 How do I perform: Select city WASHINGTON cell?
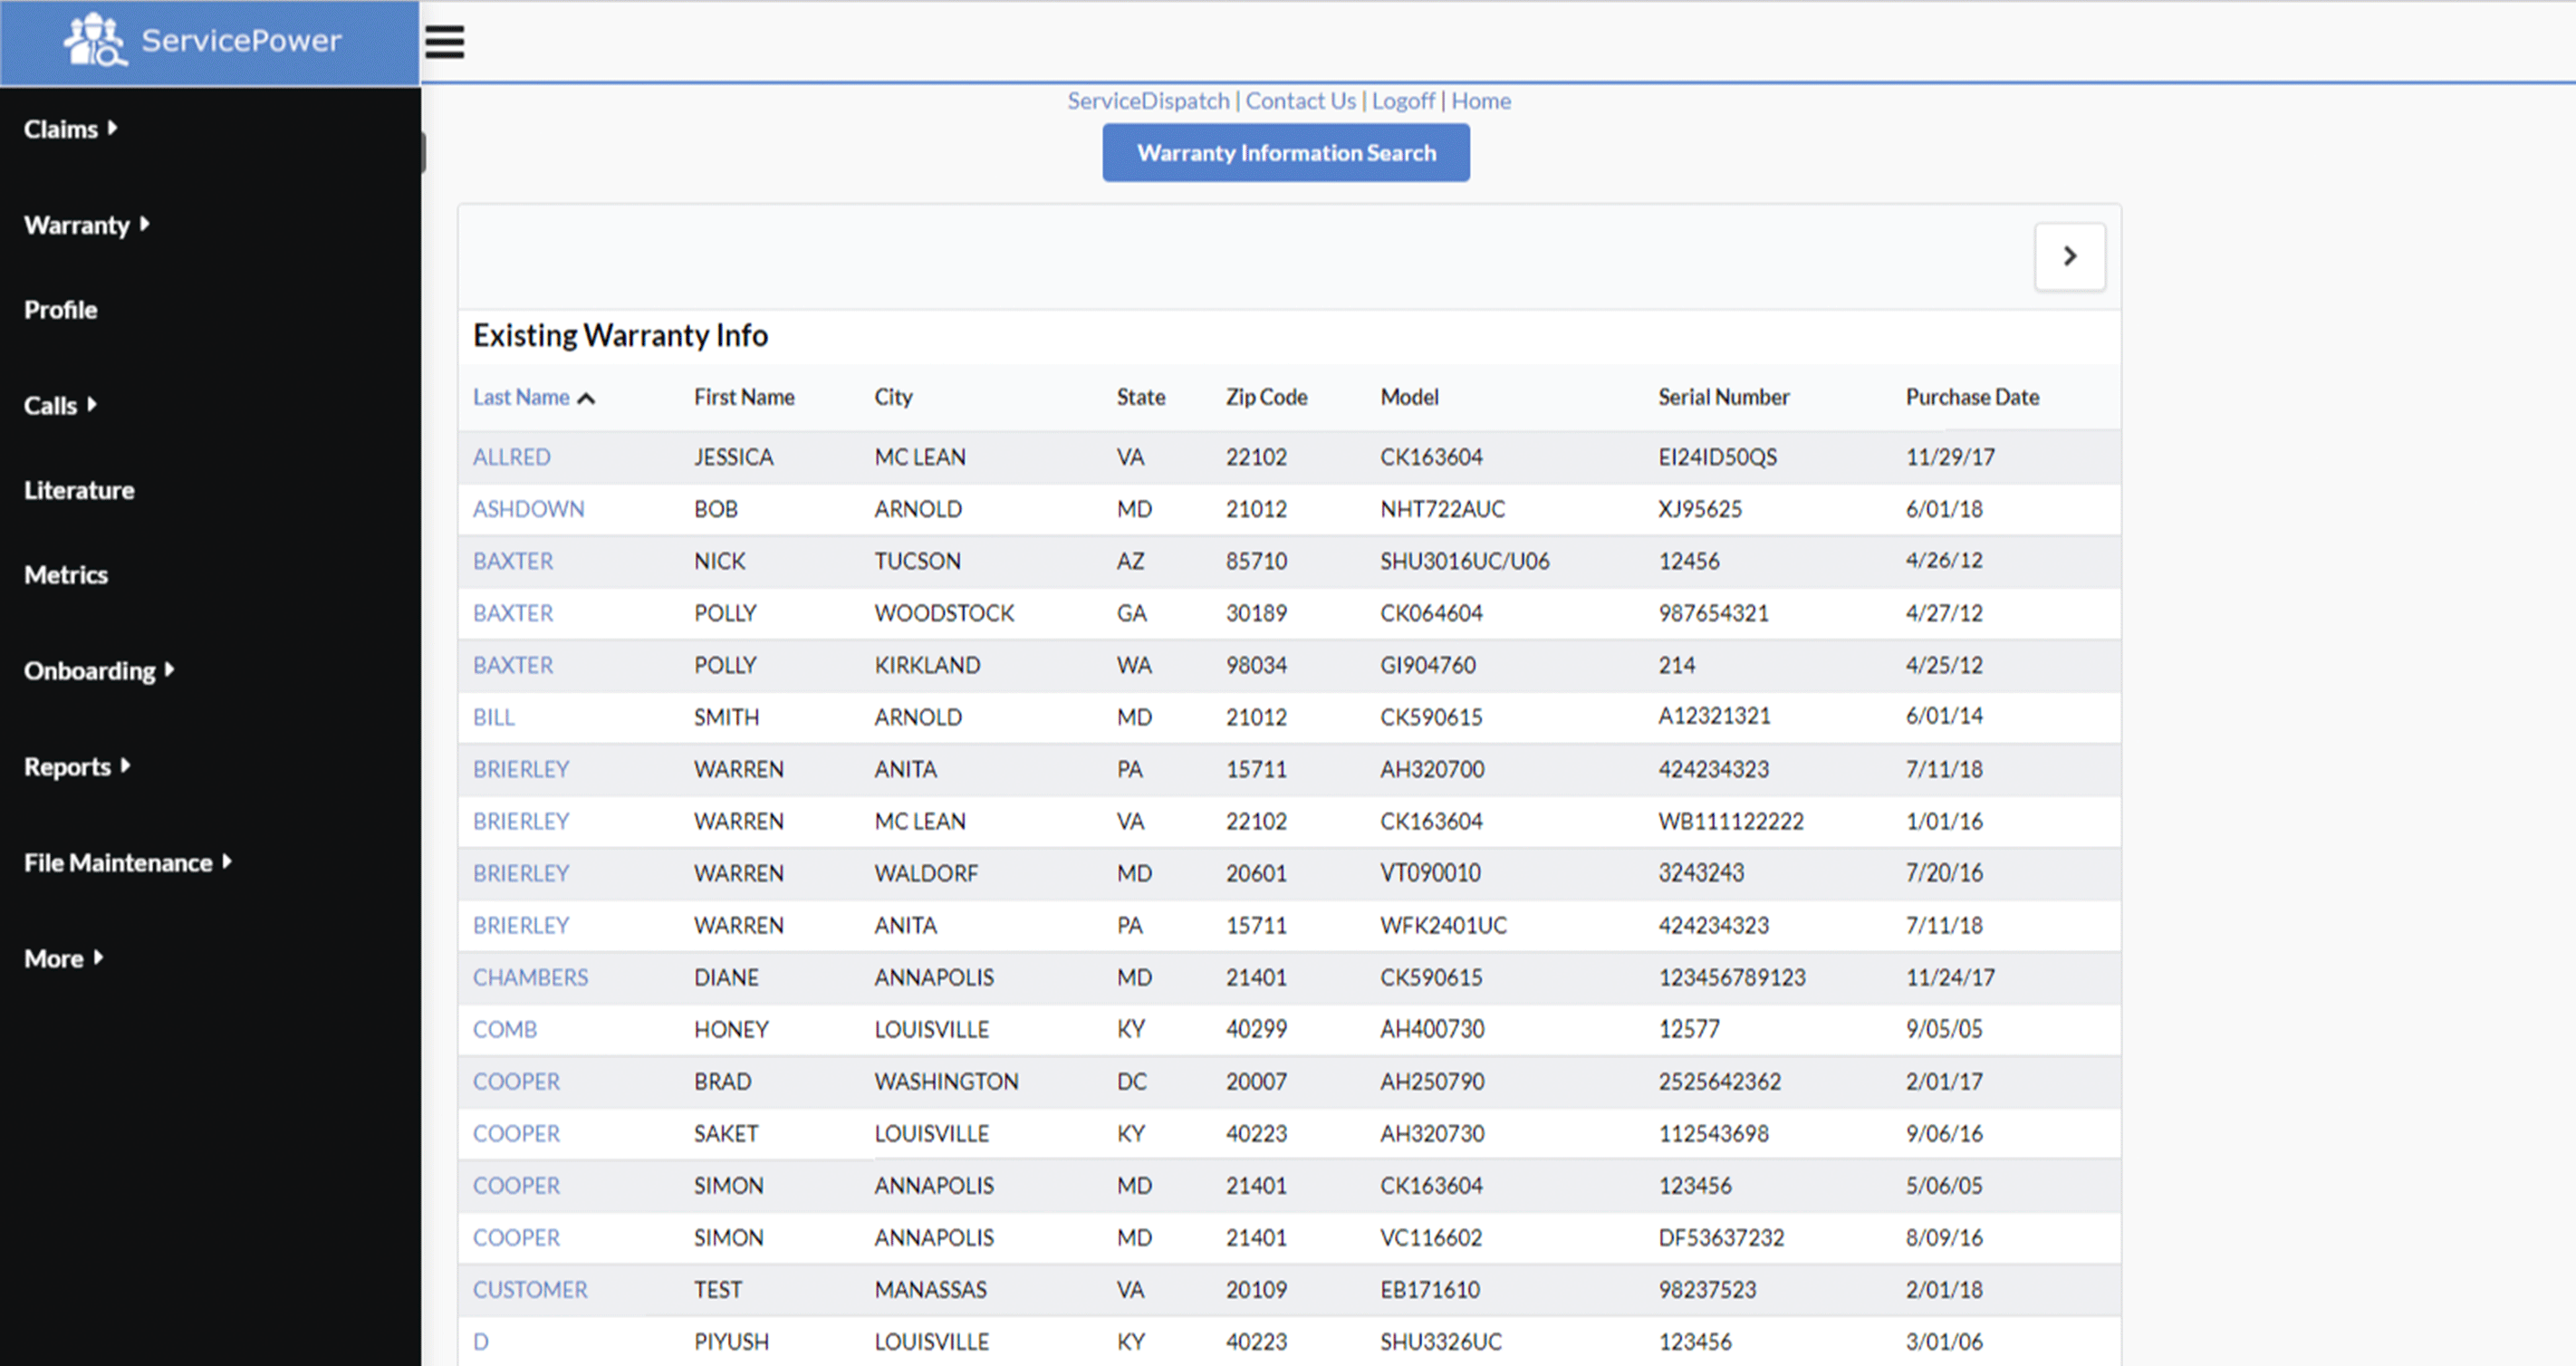pyautogui.click(x=946, y=1081)
